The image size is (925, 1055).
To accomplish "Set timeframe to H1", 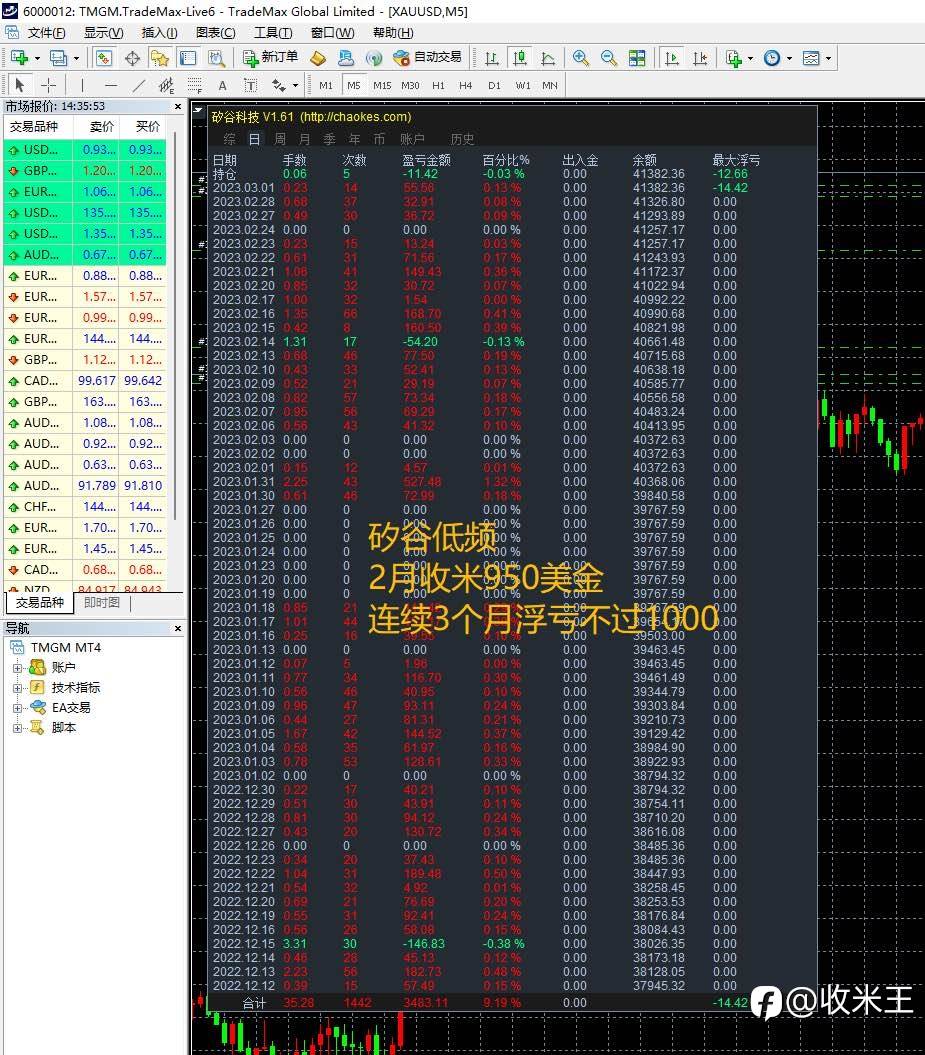I will coord(438,85).
